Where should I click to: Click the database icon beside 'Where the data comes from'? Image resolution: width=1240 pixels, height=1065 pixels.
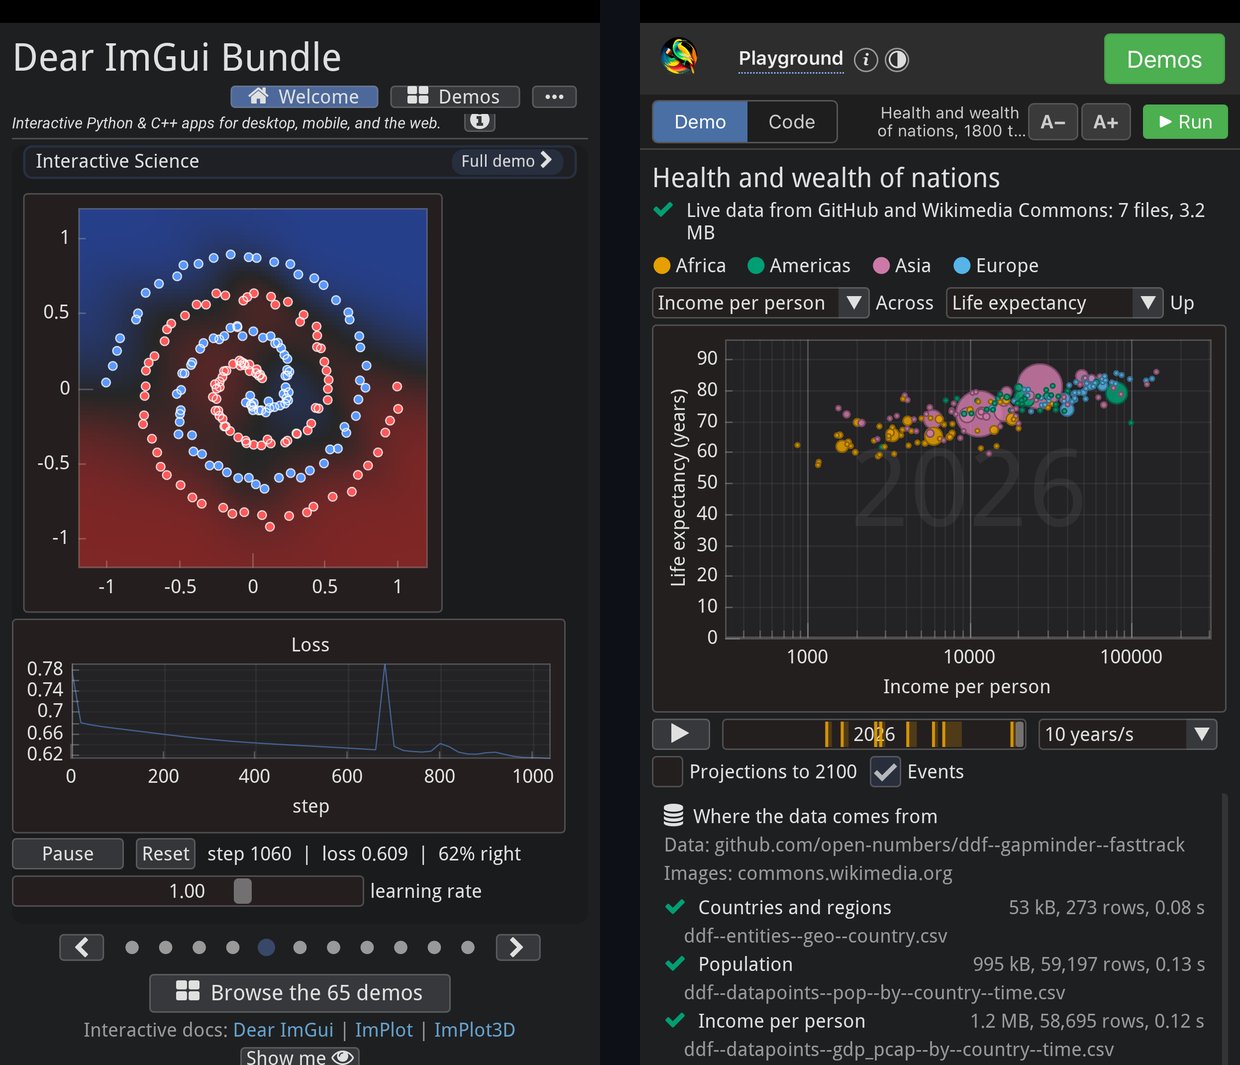[674, 816]
